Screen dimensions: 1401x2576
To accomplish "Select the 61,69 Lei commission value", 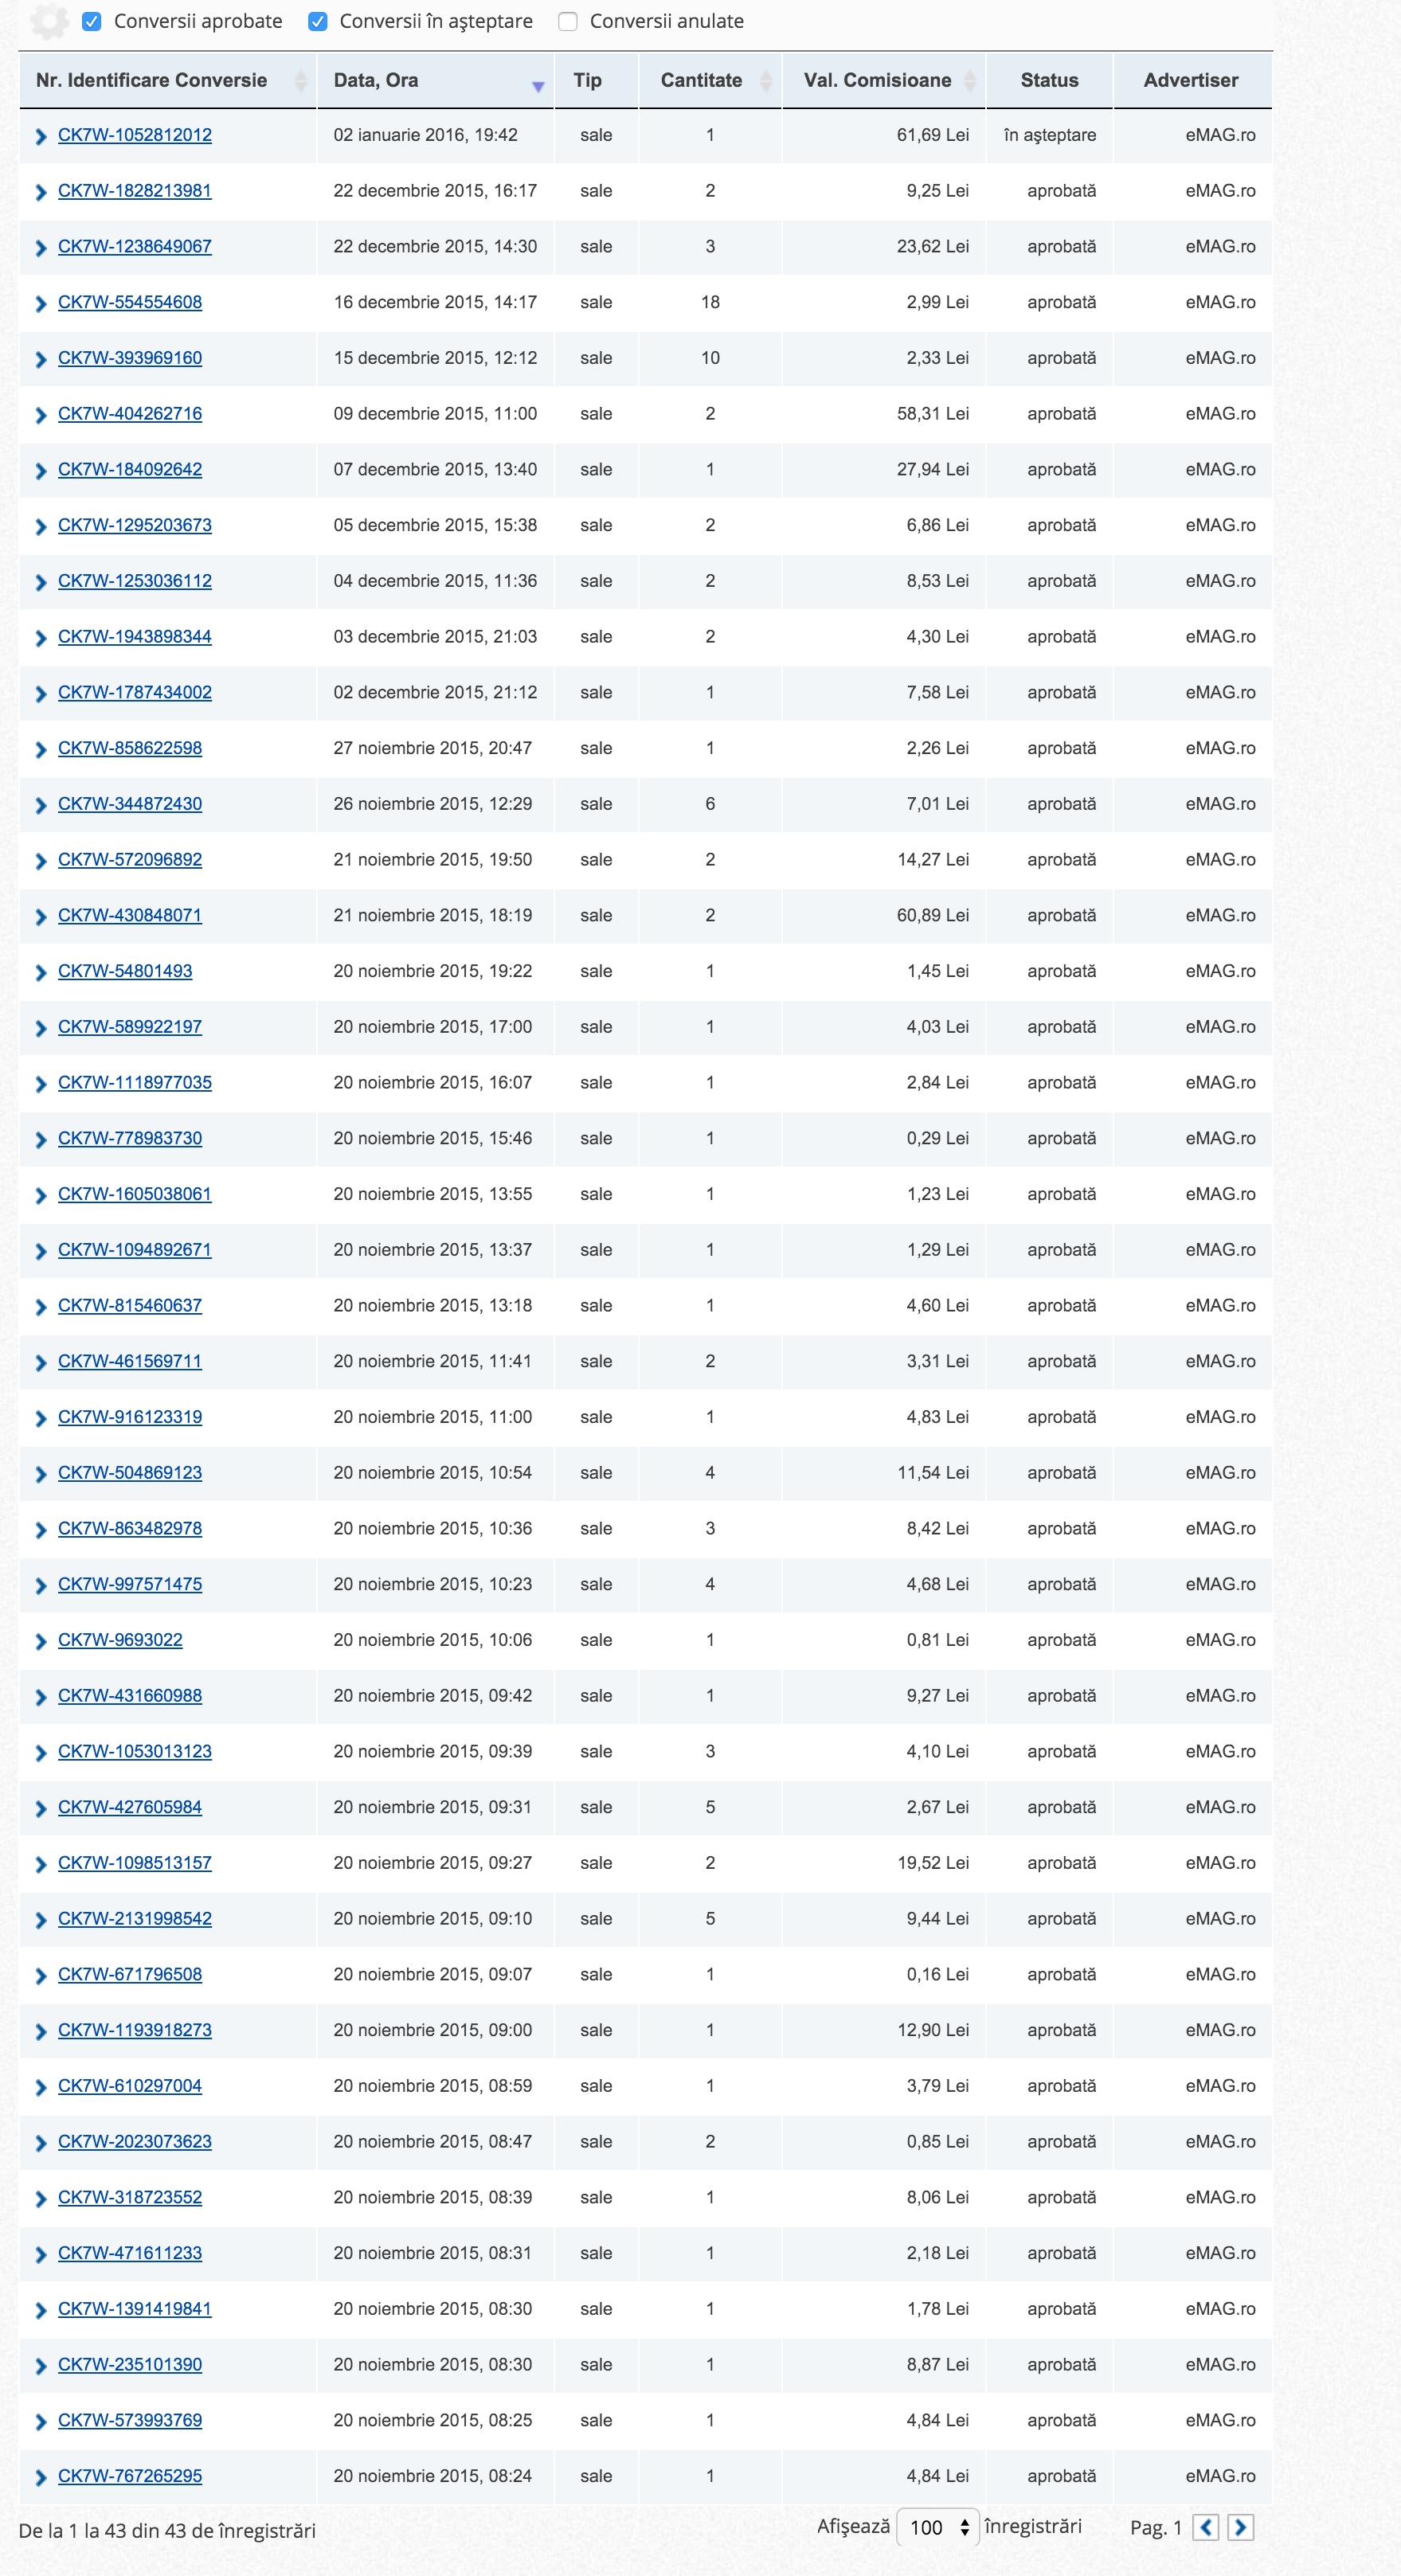I will point(933,135).
